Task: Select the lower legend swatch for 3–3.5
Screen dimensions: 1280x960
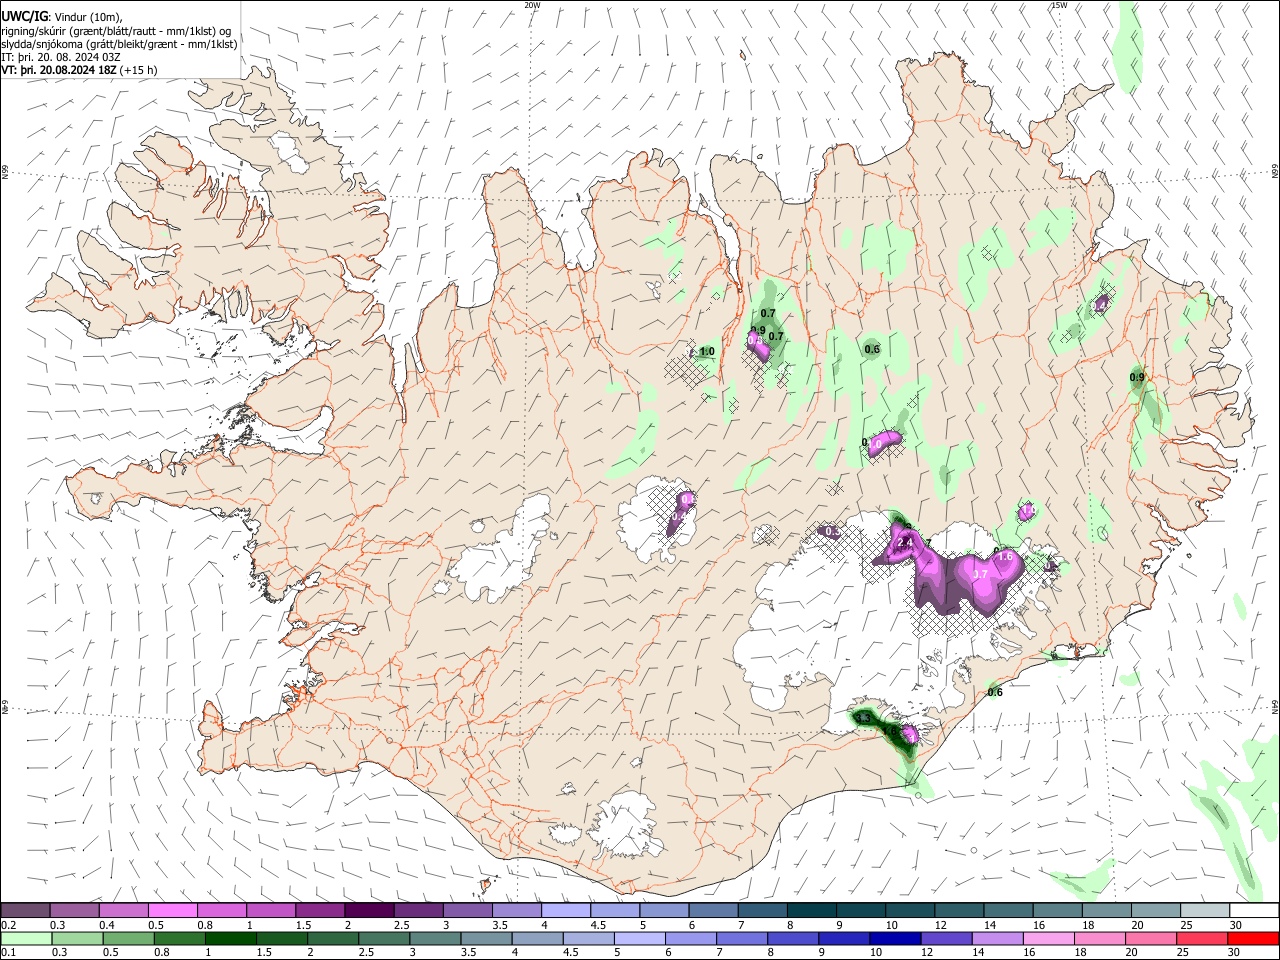Action: coord(436,939)
